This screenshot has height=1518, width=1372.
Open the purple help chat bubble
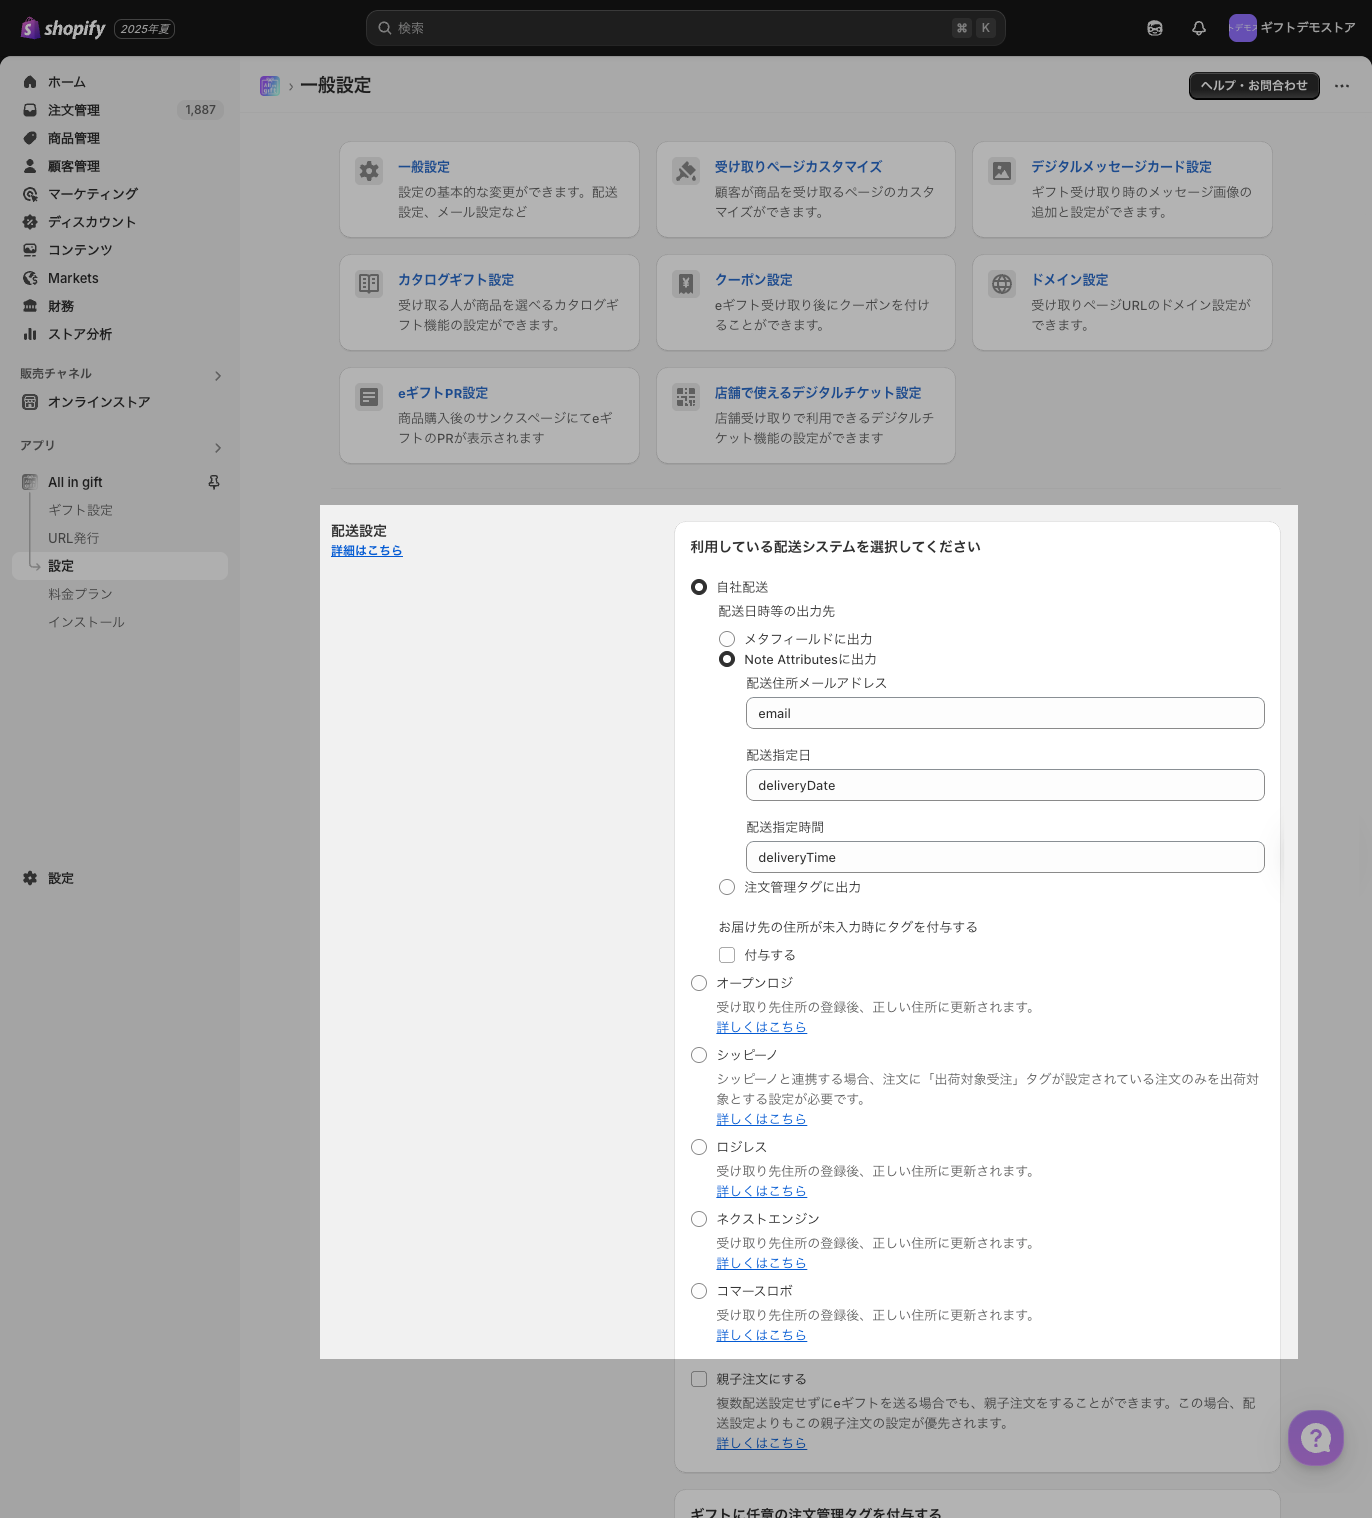(x=1315, y=1438)
